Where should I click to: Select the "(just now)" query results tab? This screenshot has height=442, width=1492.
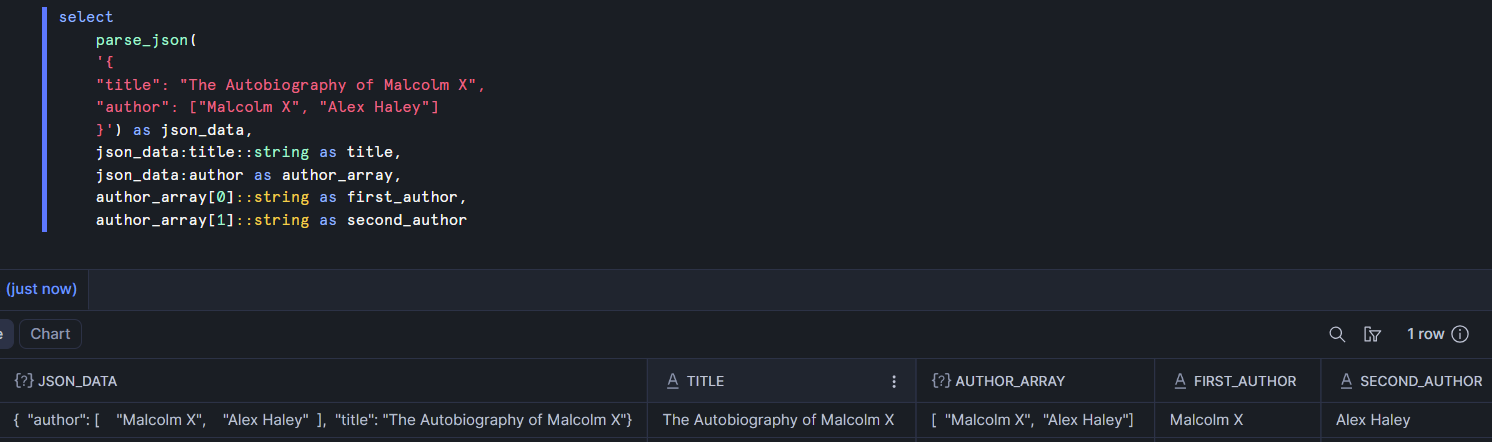41,289
